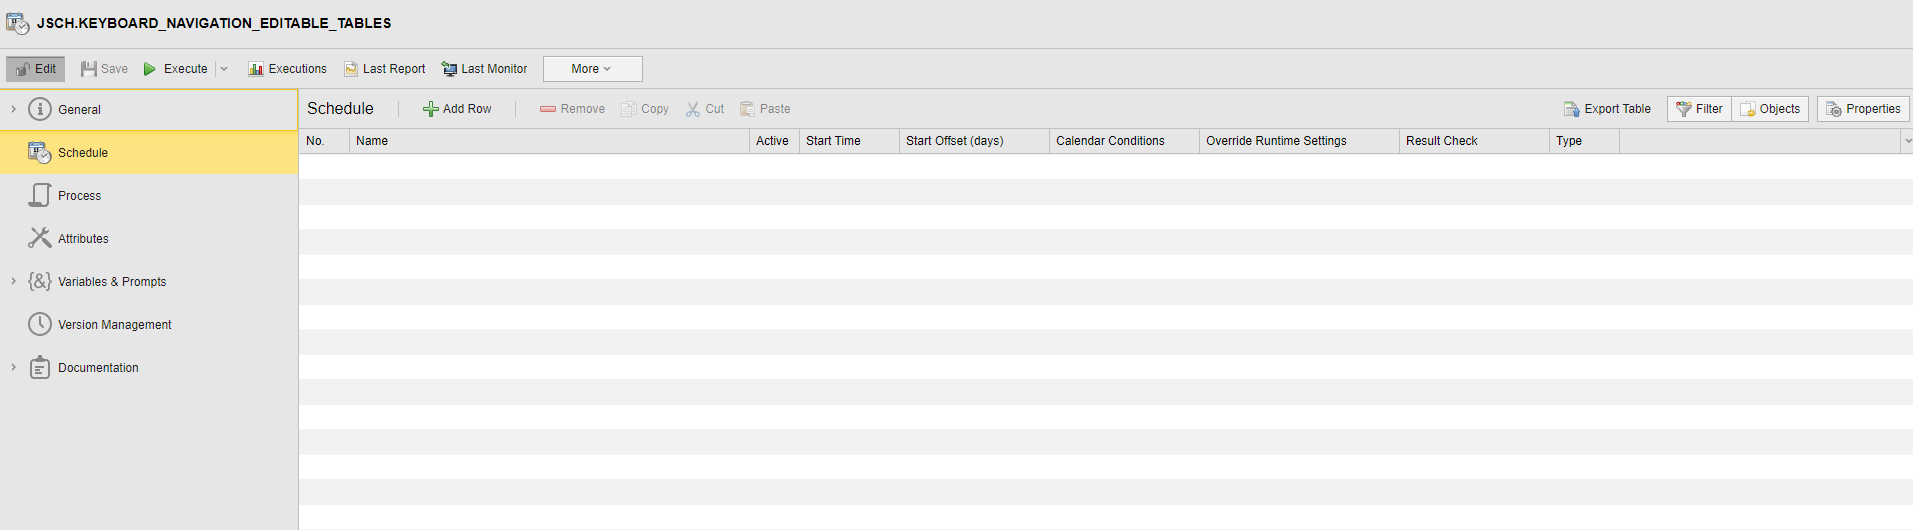Click the Type column header
This screenshot has width=1913, height=530.
point(1584,141)
